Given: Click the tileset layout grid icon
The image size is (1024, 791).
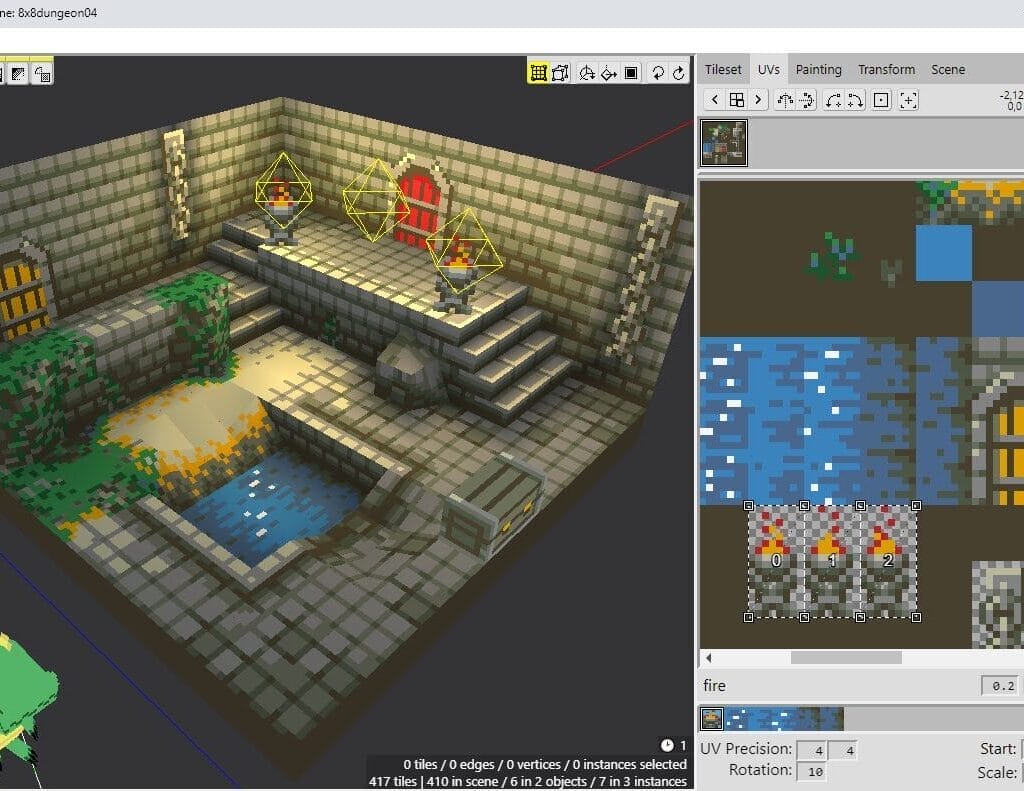Looking at the screenshot, I should [x=738, y=99].
